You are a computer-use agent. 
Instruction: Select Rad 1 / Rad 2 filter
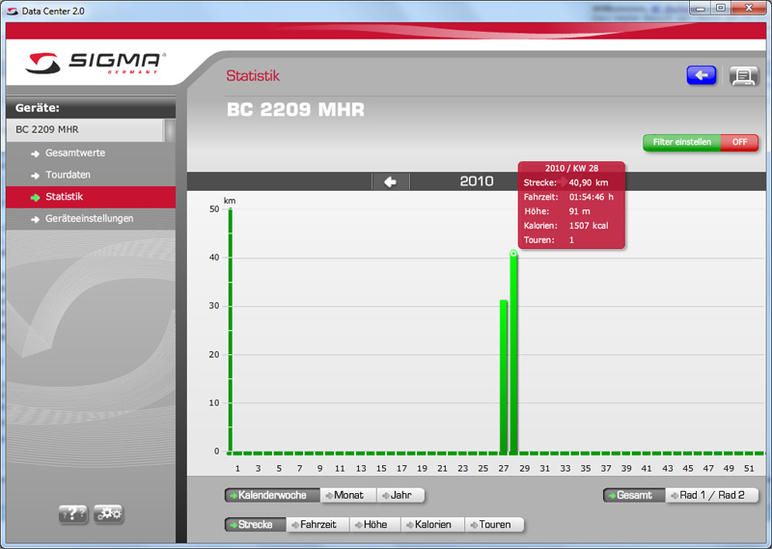tap(711, 495)
